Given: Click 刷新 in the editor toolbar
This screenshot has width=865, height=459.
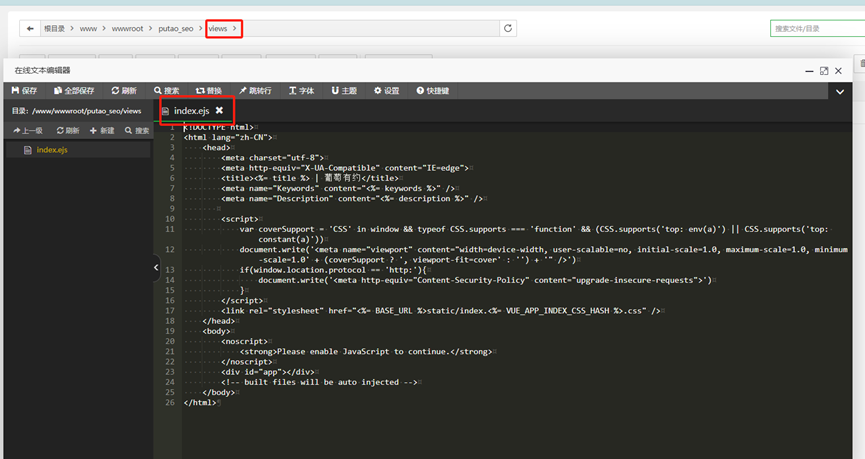Looking at the screenshot, I should pyautogui.click(x=124, y=90).
